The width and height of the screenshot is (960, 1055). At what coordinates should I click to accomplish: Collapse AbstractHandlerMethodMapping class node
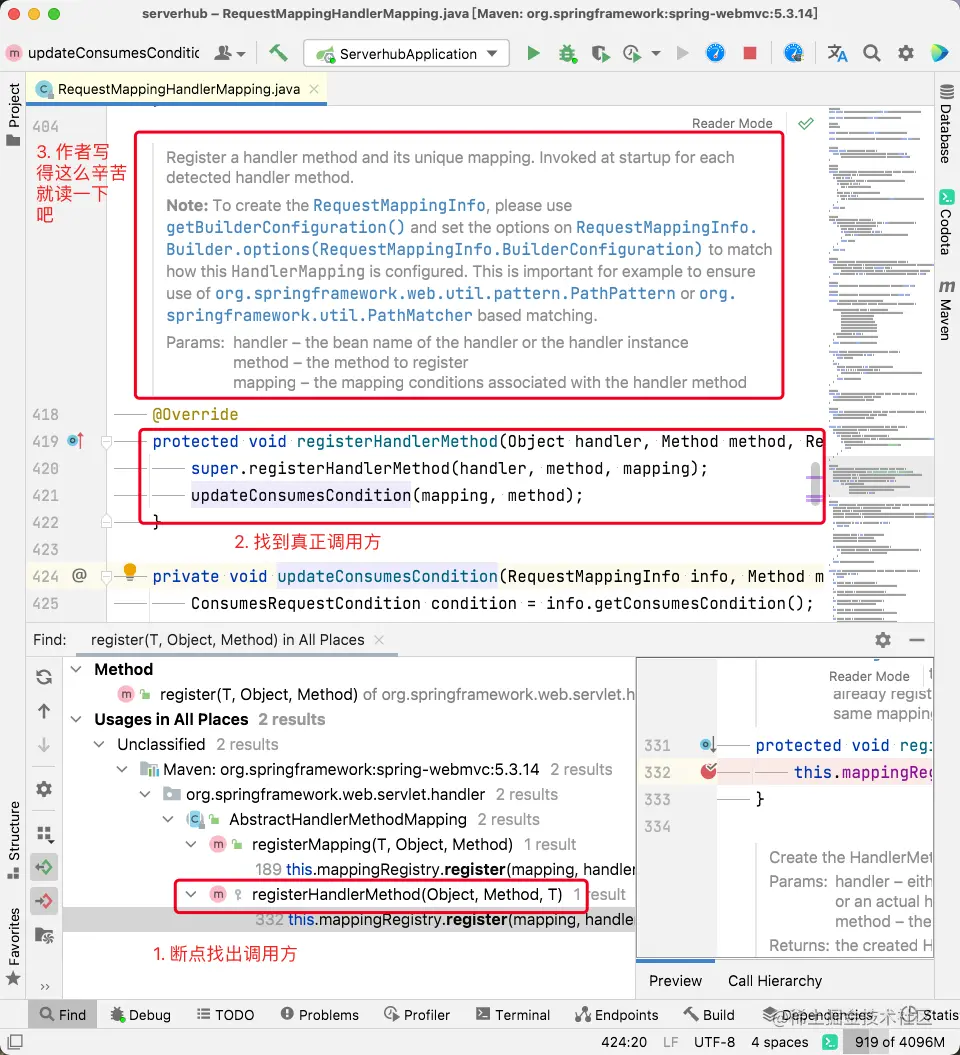[x=168, y=820]
